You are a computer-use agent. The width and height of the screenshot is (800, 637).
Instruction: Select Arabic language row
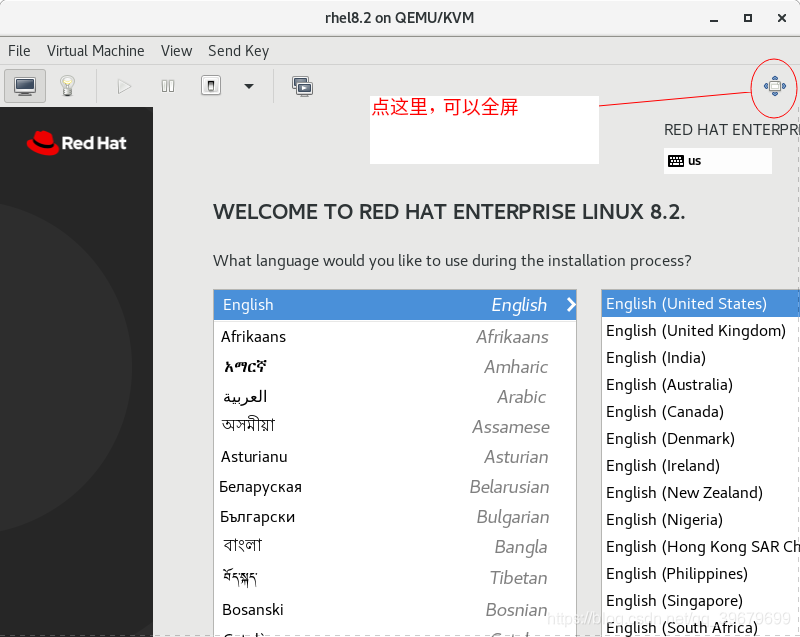395,397
